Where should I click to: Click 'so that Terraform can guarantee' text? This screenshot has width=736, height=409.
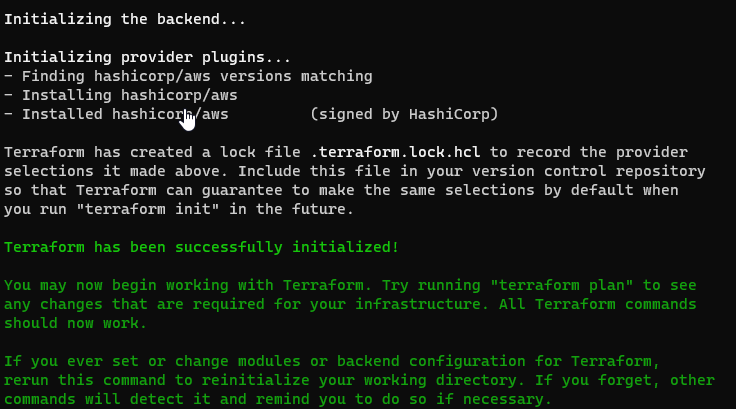143,190
